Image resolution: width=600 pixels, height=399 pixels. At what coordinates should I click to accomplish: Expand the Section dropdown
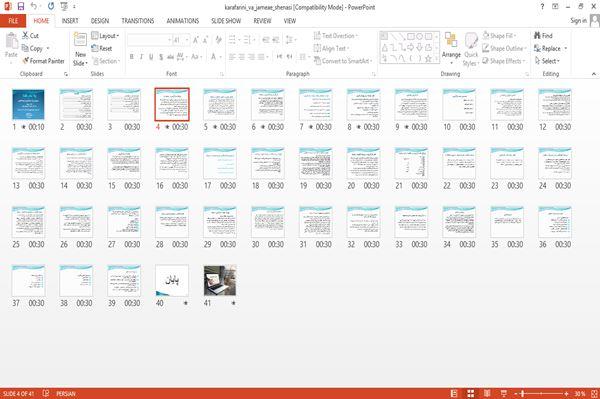[106, 61]
